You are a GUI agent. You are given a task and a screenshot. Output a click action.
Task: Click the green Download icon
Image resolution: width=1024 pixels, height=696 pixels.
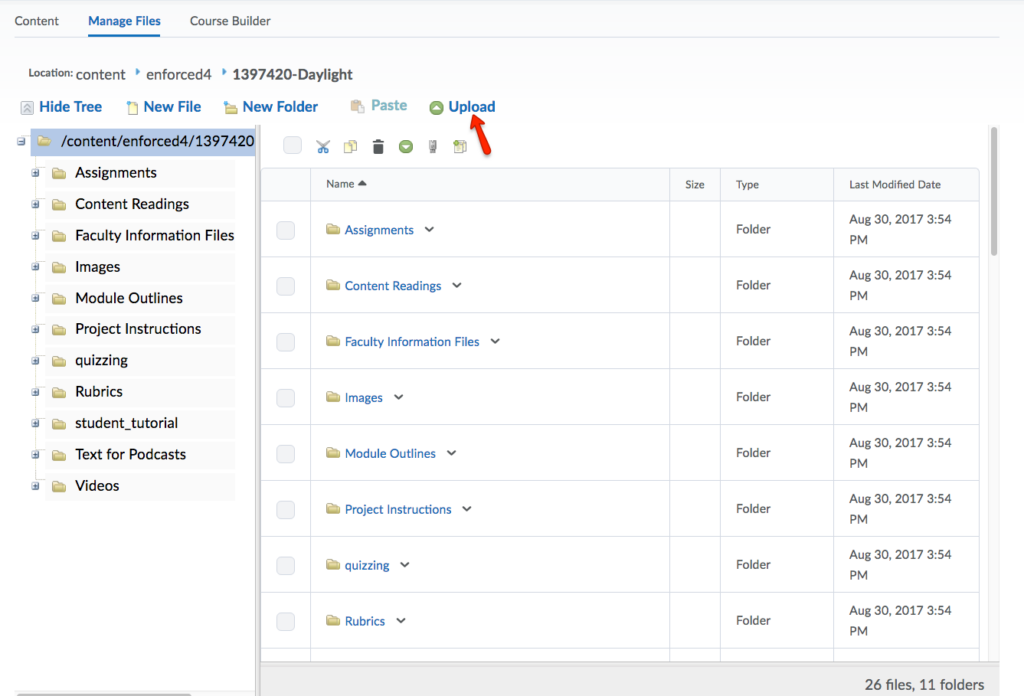pos(406,147)
